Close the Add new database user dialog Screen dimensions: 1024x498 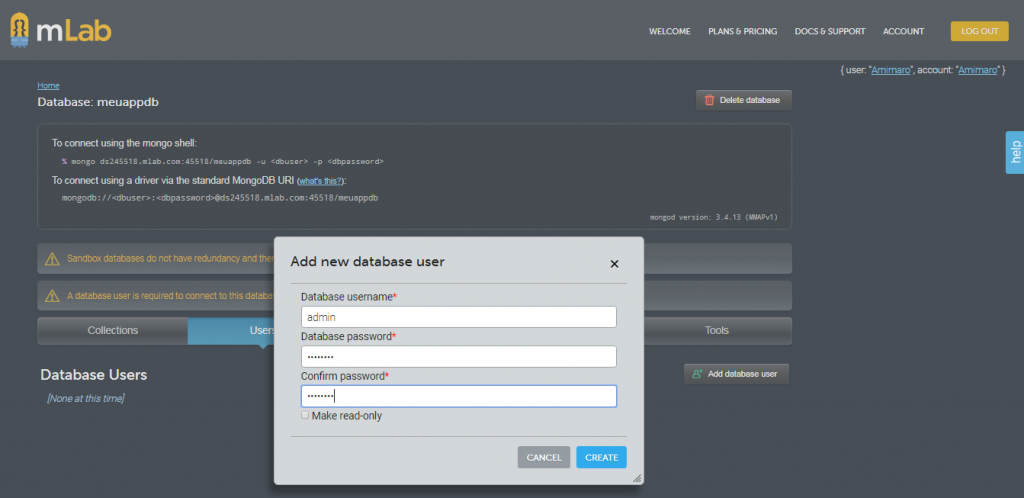(614, 264)
